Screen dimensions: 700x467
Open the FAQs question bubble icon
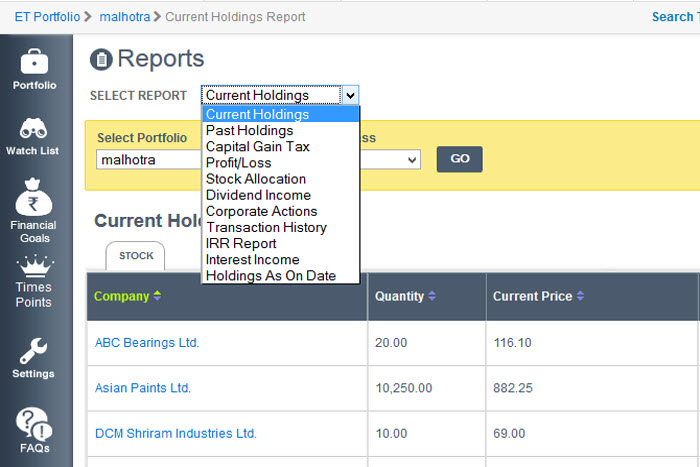coord(34,424)
